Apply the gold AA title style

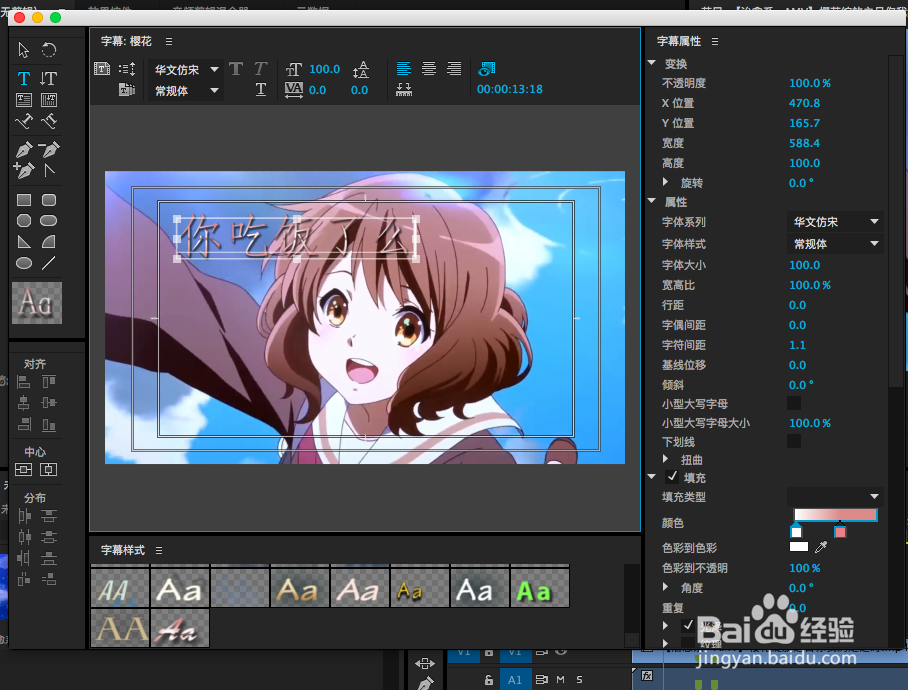[x=120, y=627]
